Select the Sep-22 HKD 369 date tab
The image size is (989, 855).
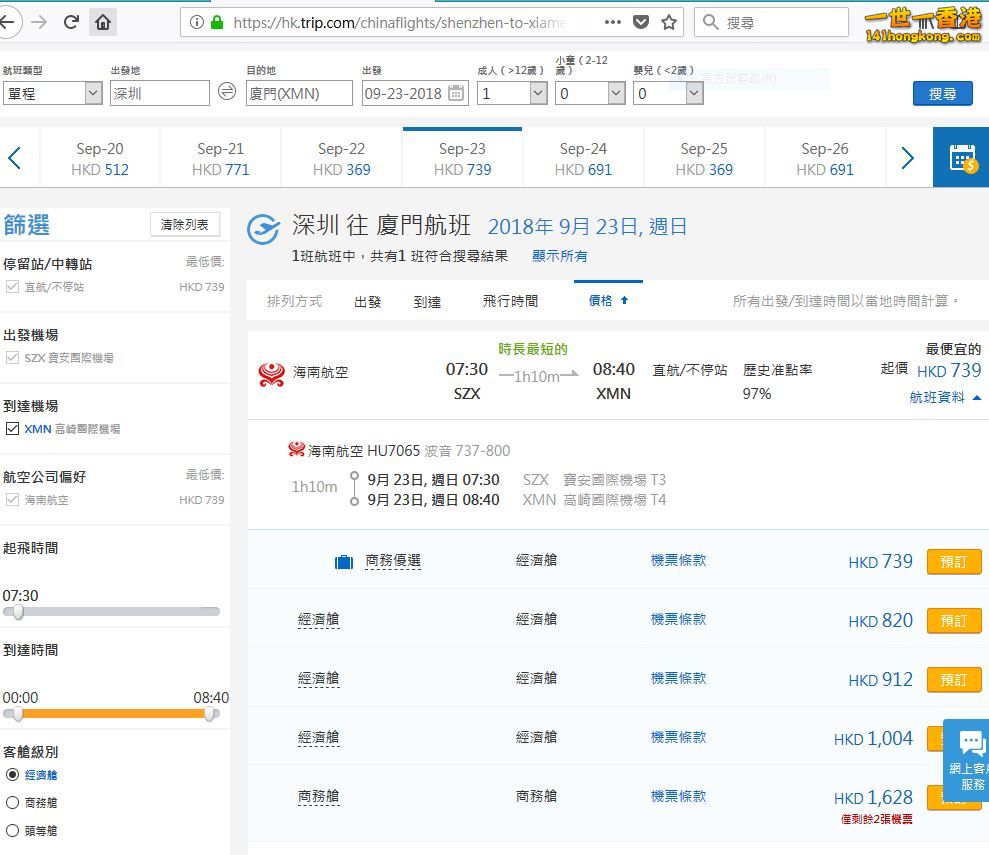pyautogui.click(x=341, y=159)
